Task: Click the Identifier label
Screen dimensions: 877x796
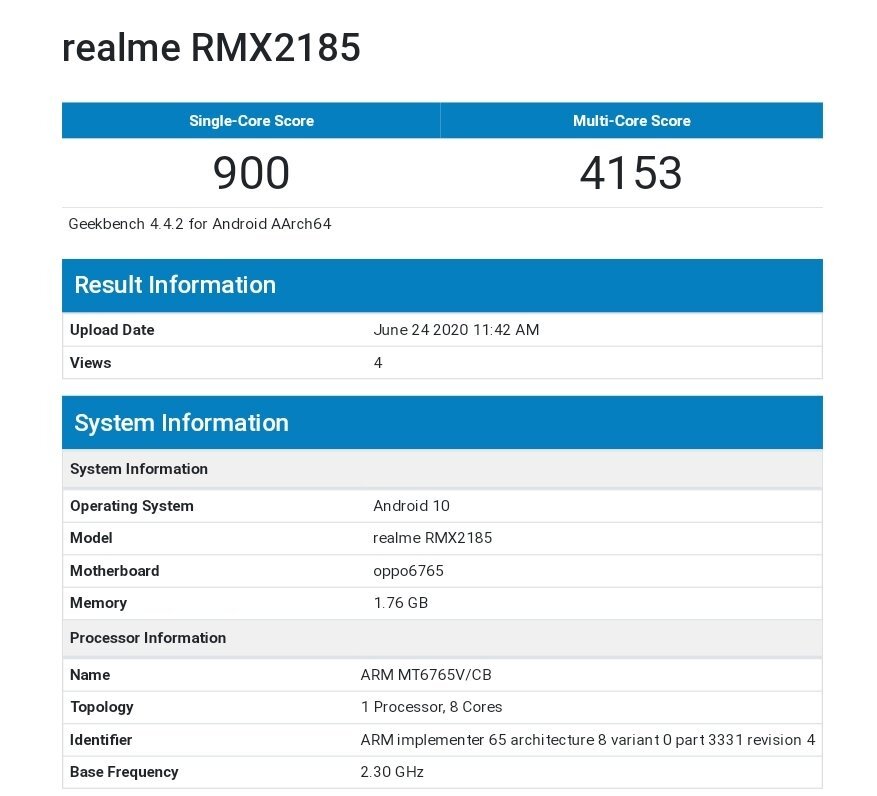Action: 101,740
